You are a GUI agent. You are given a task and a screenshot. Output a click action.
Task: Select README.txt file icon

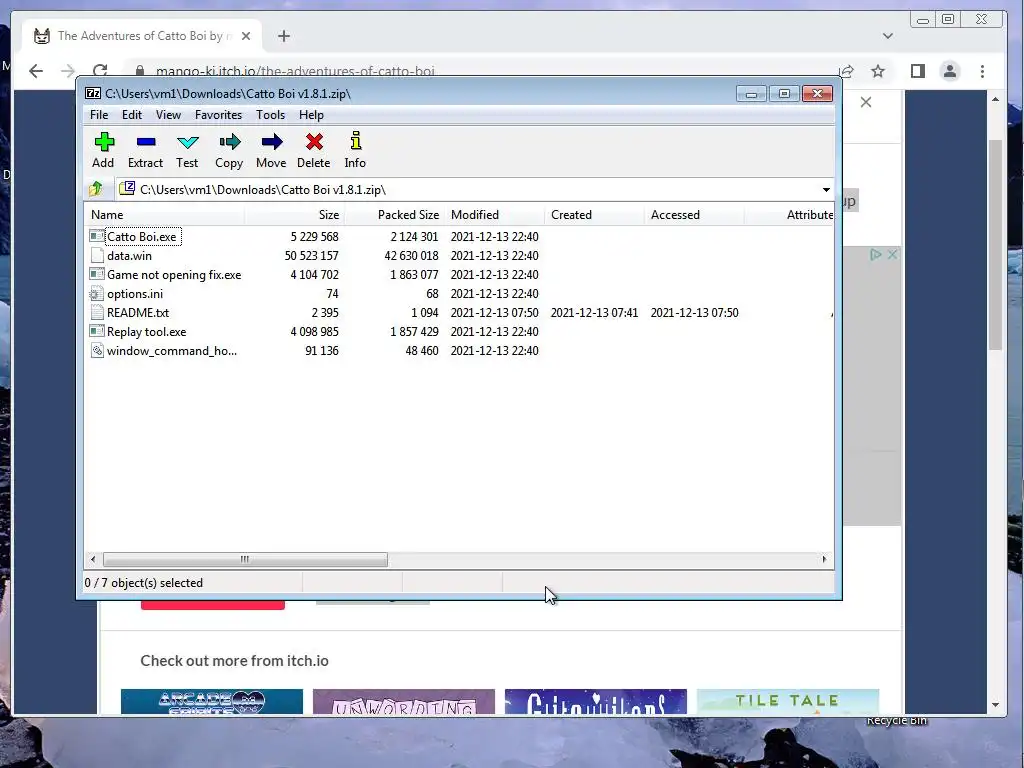tap(97, 313)
